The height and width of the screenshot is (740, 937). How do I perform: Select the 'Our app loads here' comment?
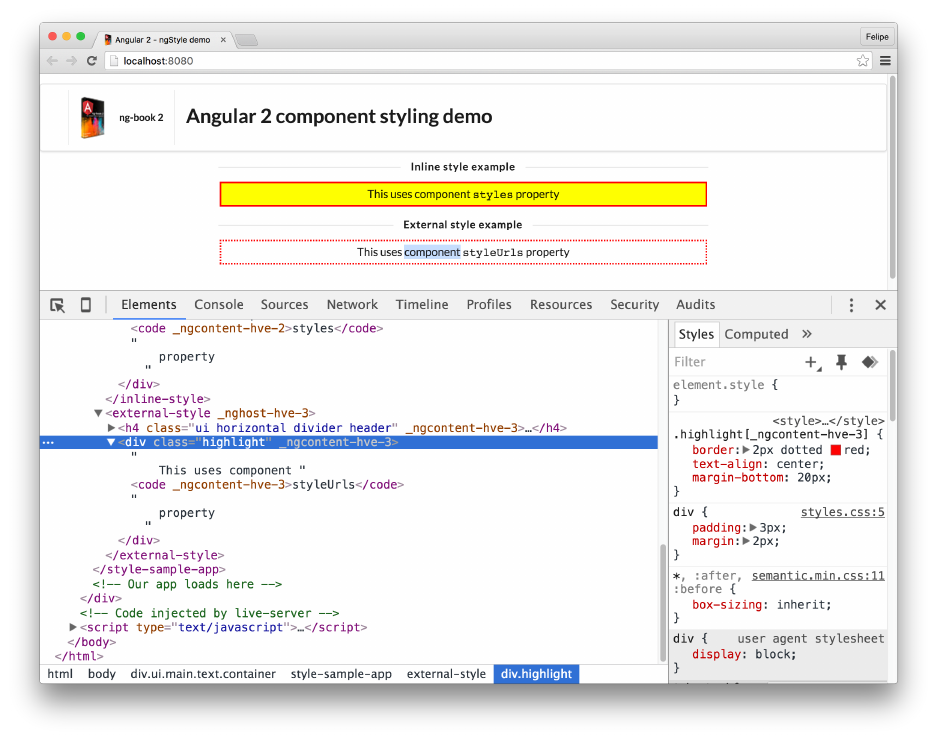[x=187, y=585]
